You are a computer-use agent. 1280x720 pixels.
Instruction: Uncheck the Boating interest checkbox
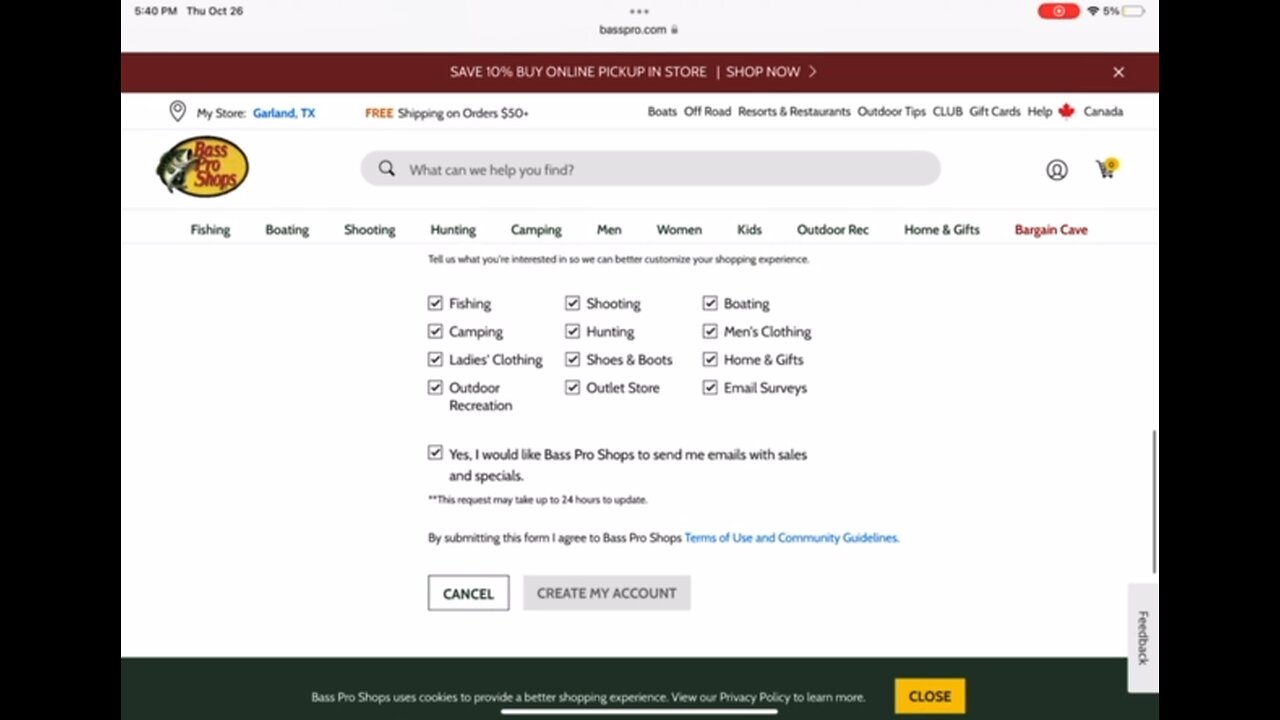(710, 303)
